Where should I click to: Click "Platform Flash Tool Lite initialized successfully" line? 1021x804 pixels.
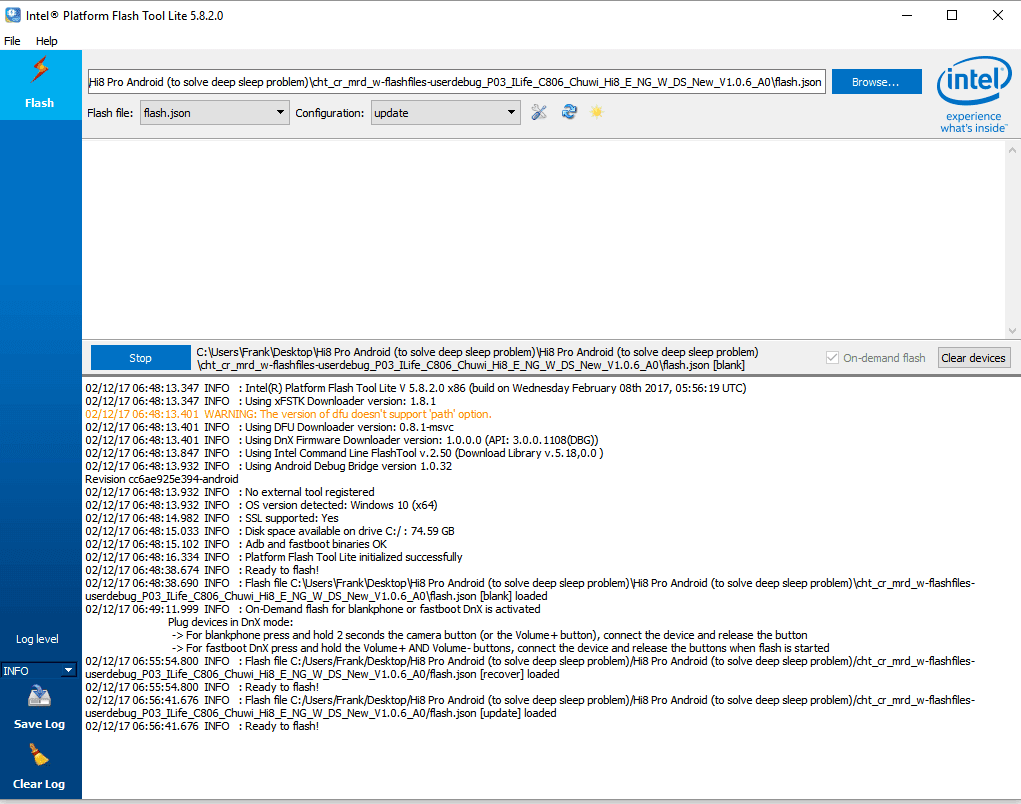[273, 557]
